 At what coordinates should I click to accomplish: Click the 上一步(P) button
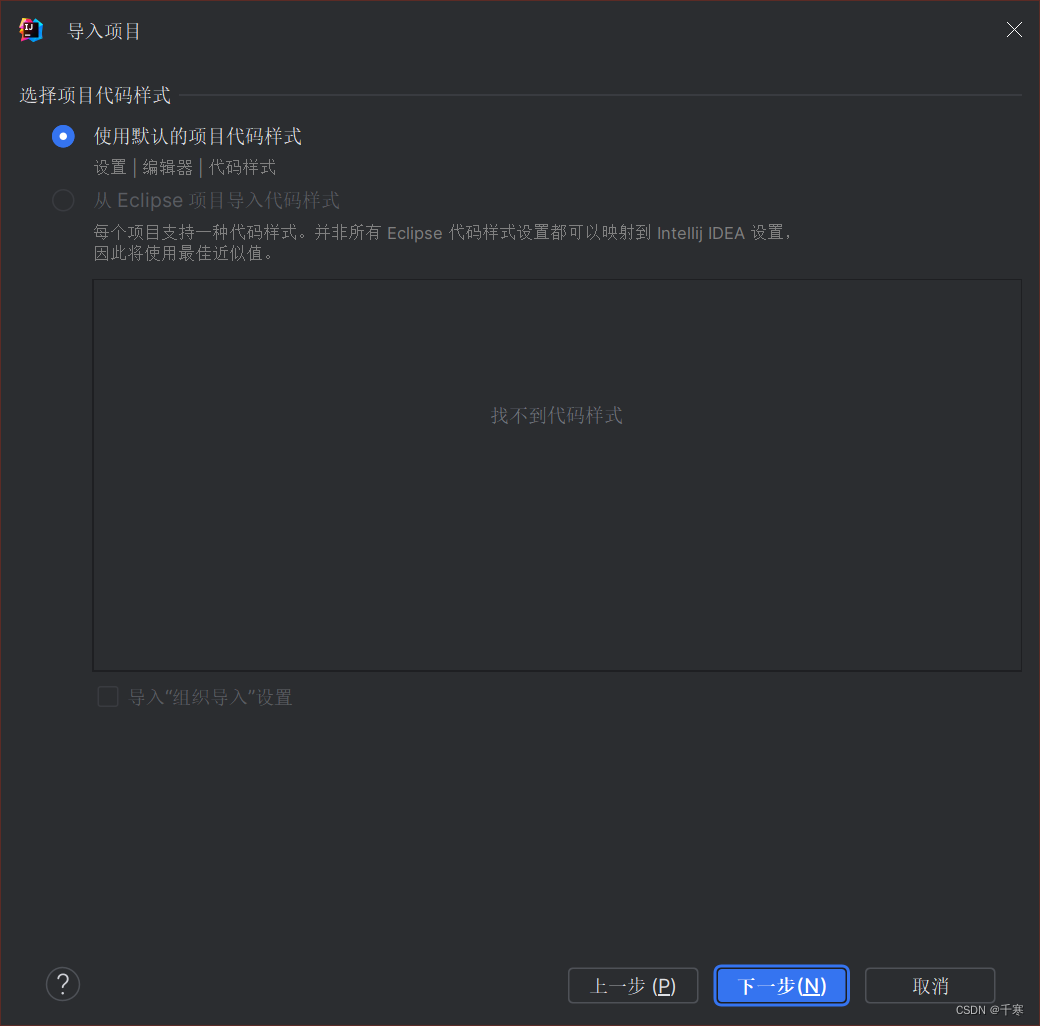[x=632, y=985]
